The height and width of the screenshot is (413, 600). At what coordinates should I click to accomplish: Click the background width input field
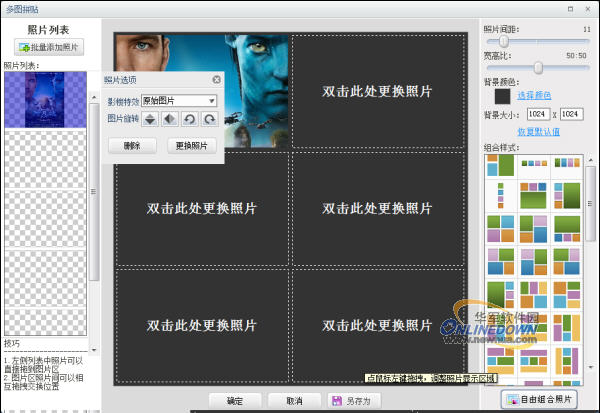point(540,115)
